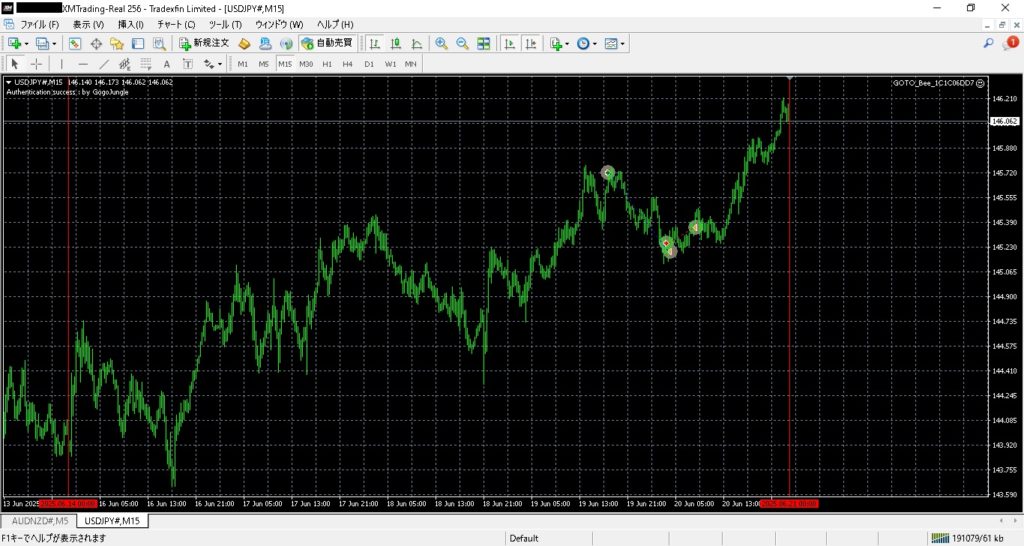Select the Crosshair tool
The height and width of the screenshot is (546, 1024).
[37, 64]
